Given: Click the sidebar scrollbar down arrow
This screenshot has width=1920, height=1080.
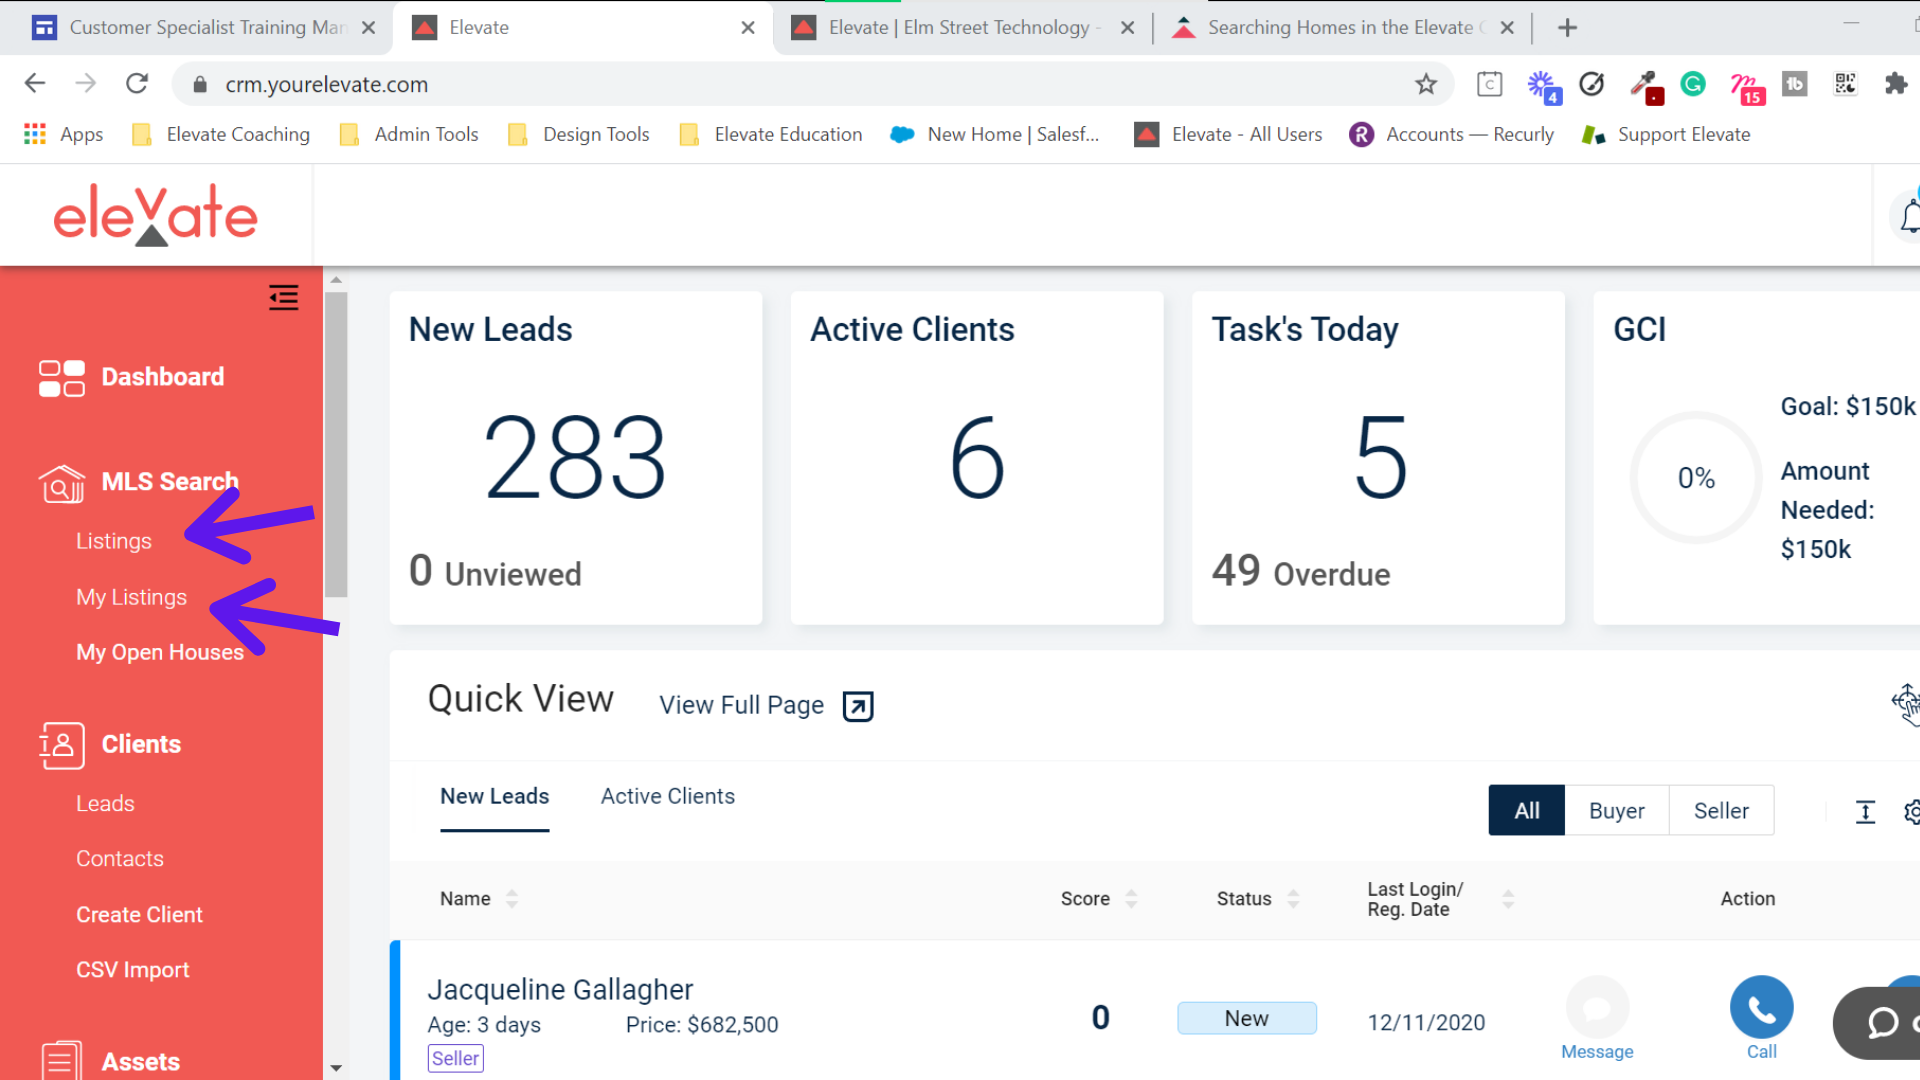Looking at the screenshot, I should tap(336, 1068).
